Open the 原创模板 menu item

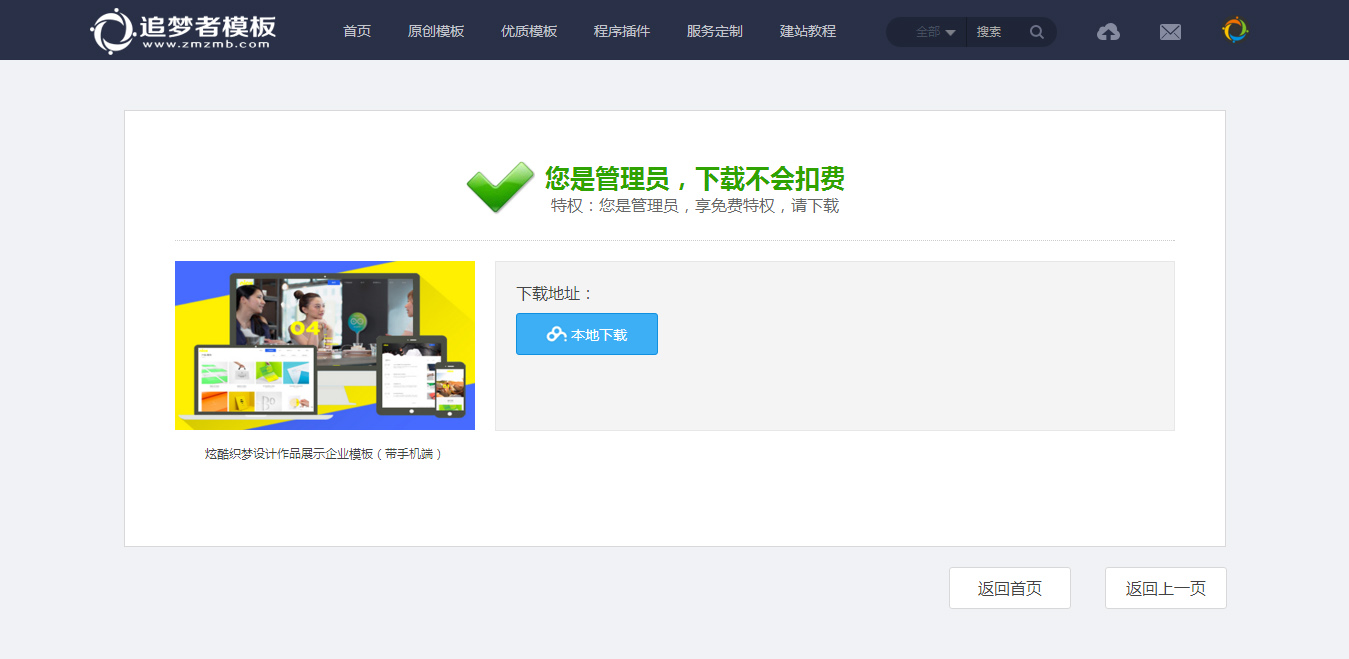click(x=436, y=31)
